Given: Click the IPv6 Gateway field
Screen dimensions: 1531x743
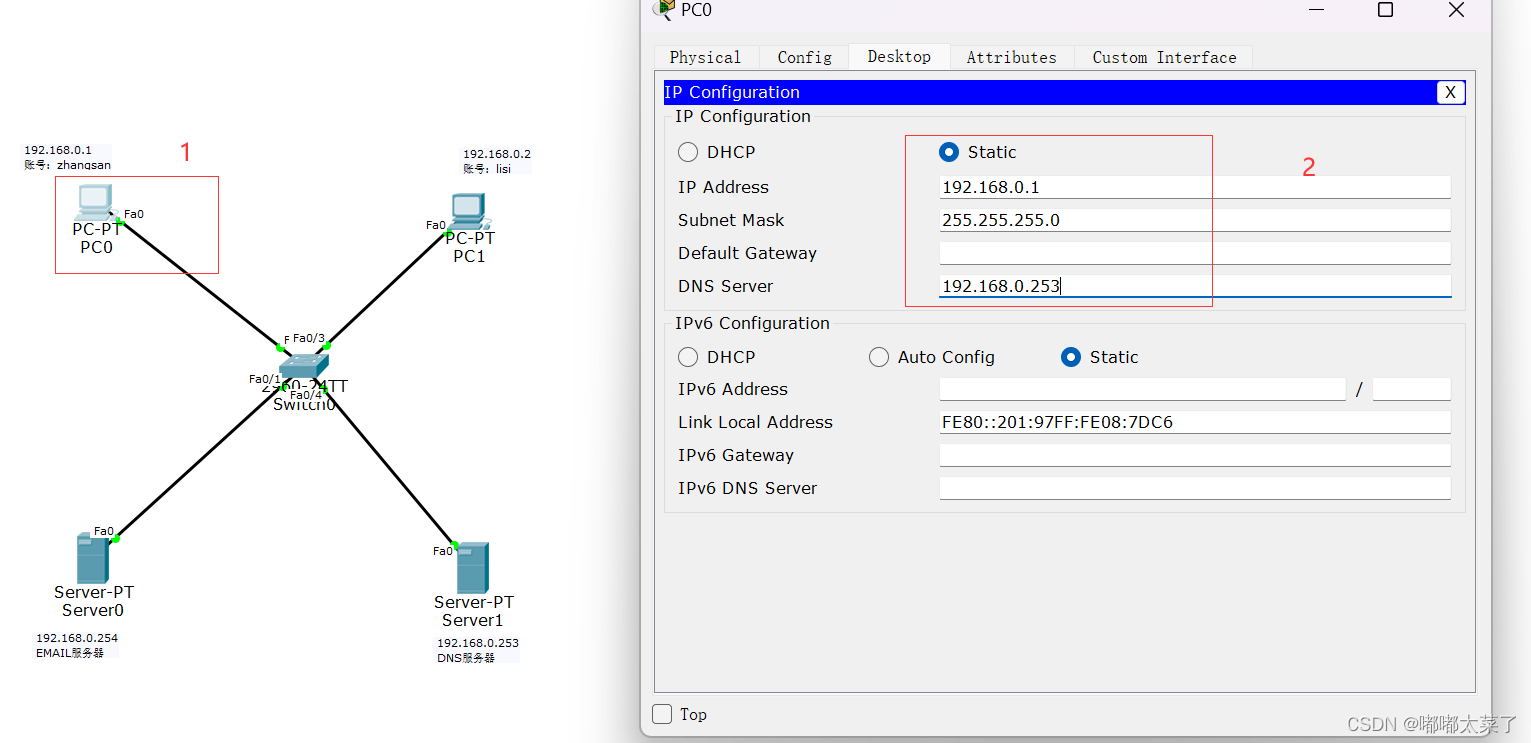Looking at the screenshot, I should 1195,455.
